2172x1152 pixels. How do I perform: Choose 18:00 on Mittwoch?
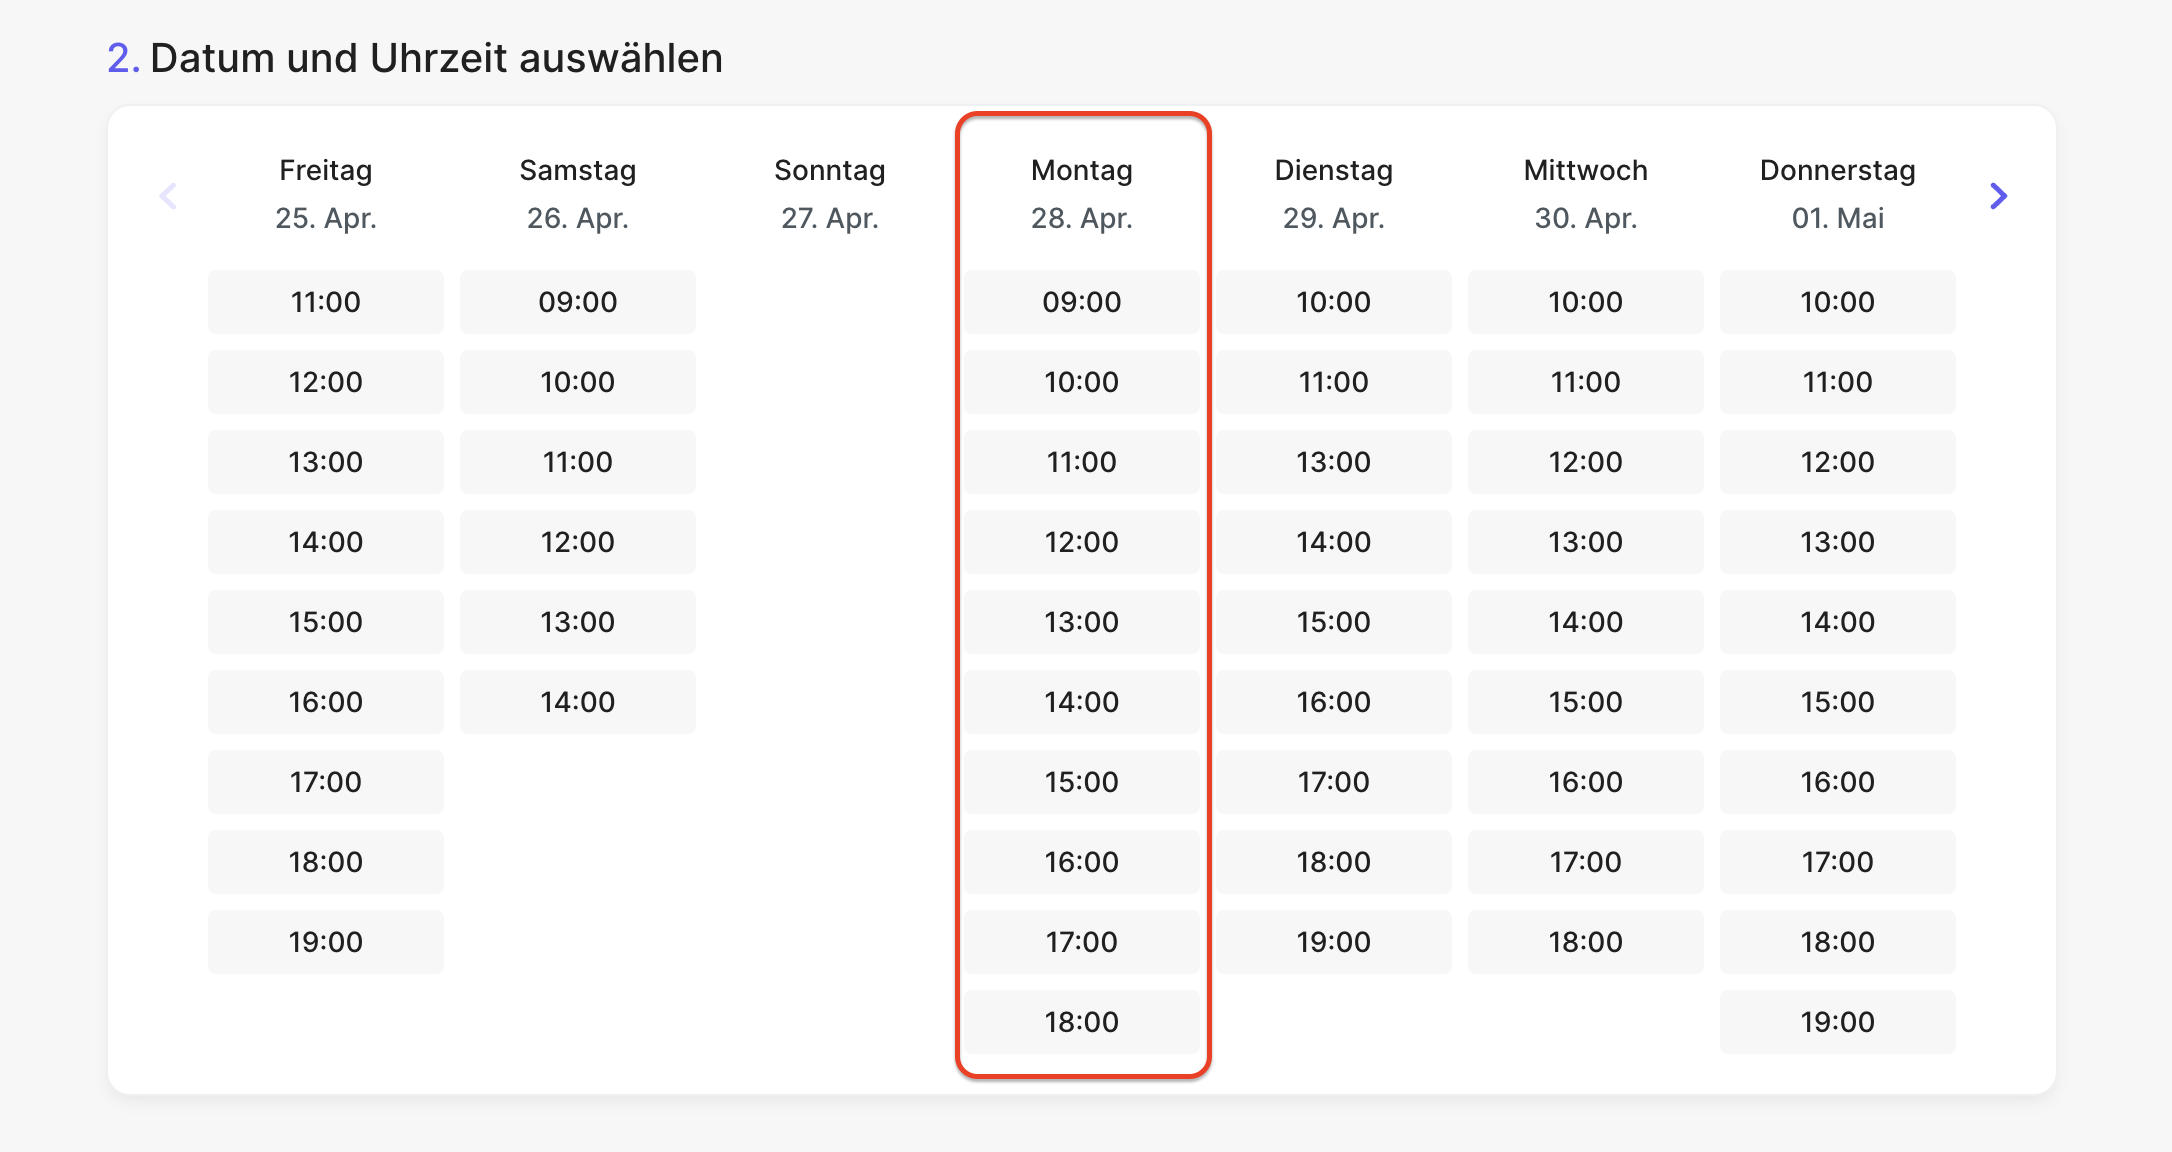click(1586, 942)
